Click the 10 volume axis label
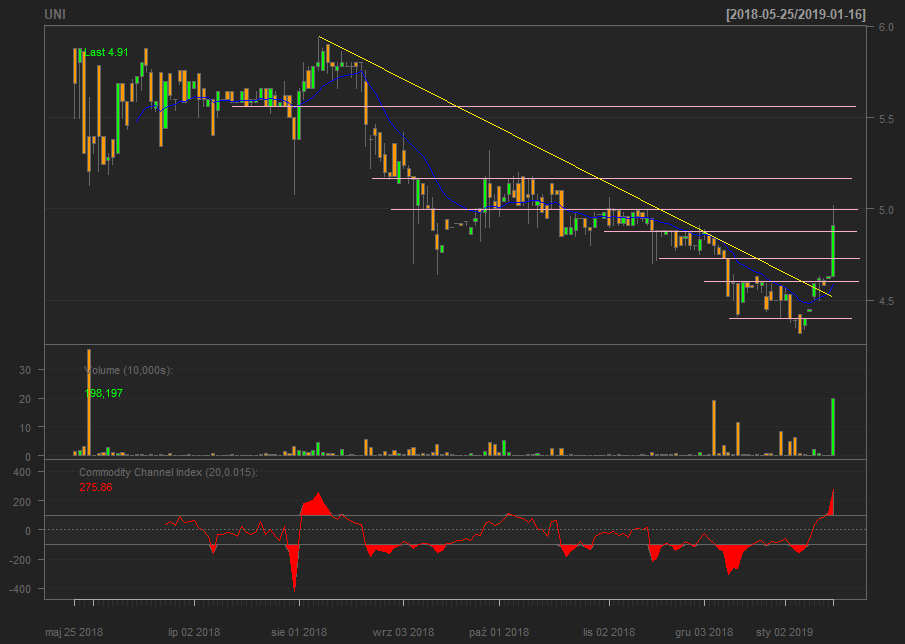 25,428
